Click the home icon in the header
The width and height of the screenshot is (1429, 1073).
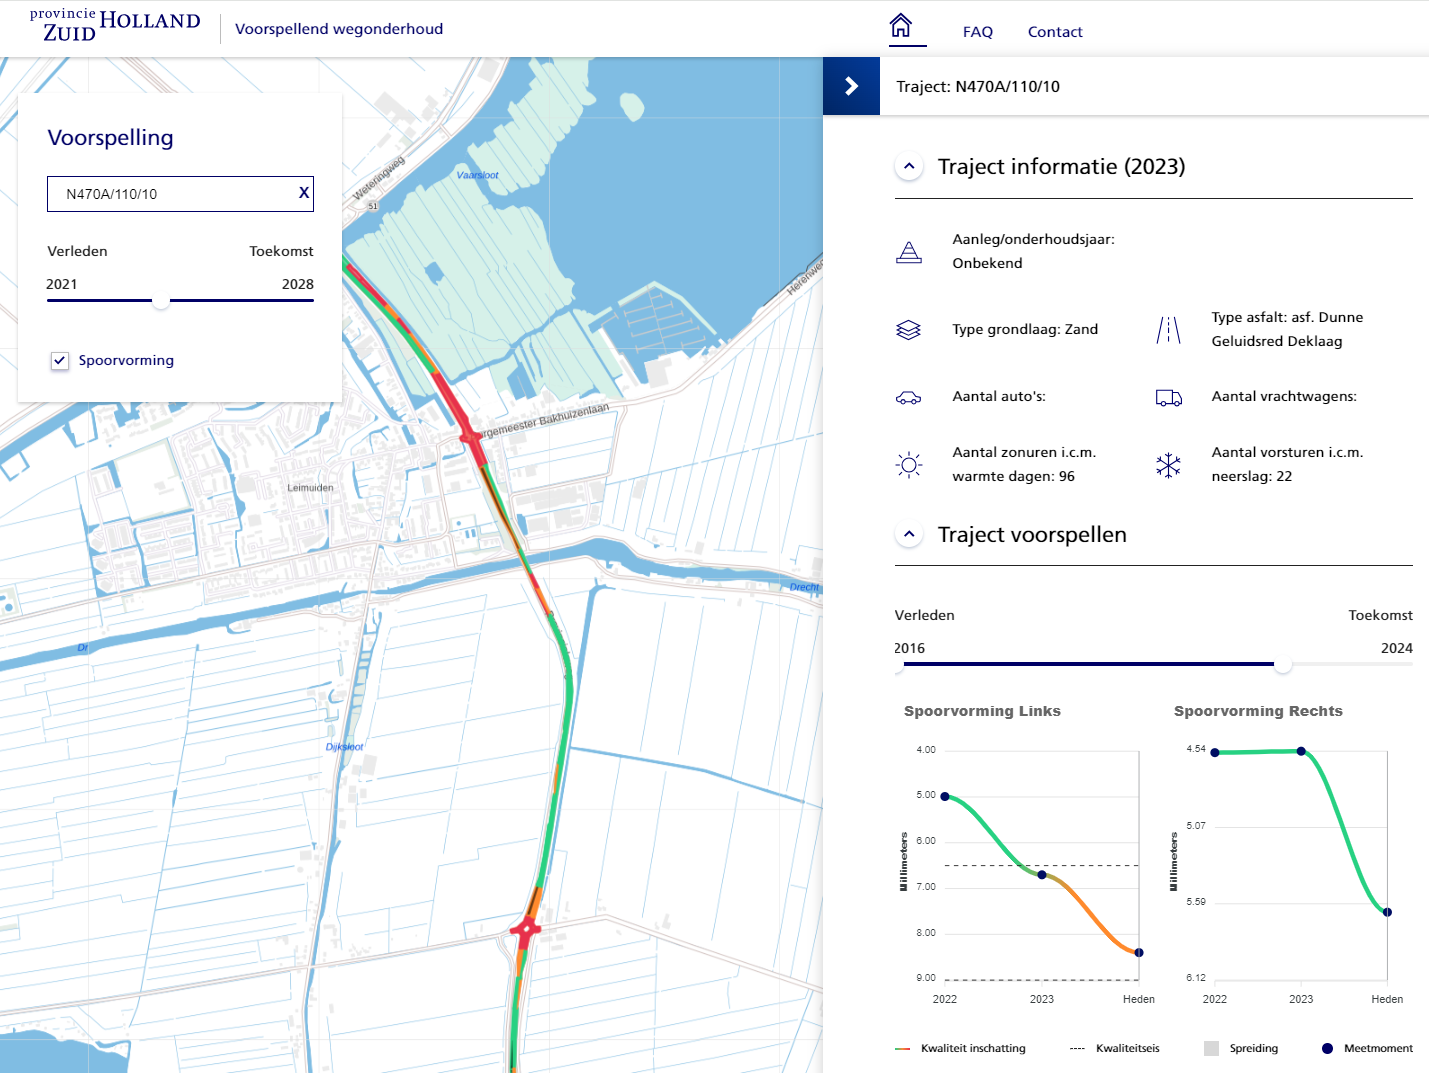pos(901,26)
